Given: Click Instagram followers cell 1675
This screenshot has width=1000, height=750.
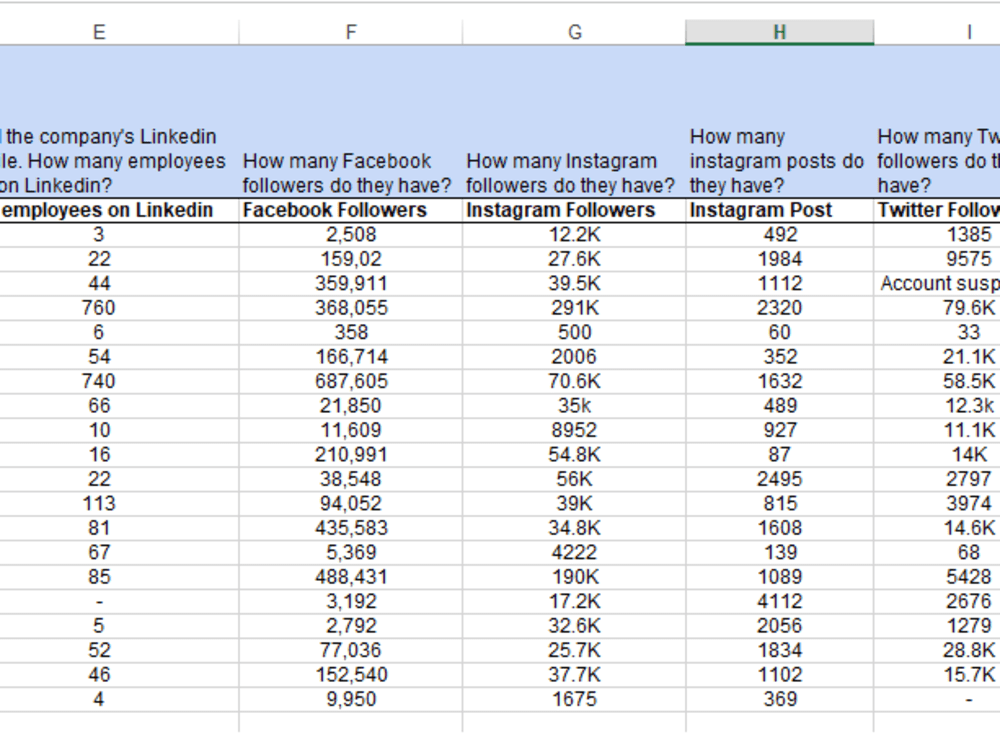Looking at the screenshot, I should (x=574, y=700).
